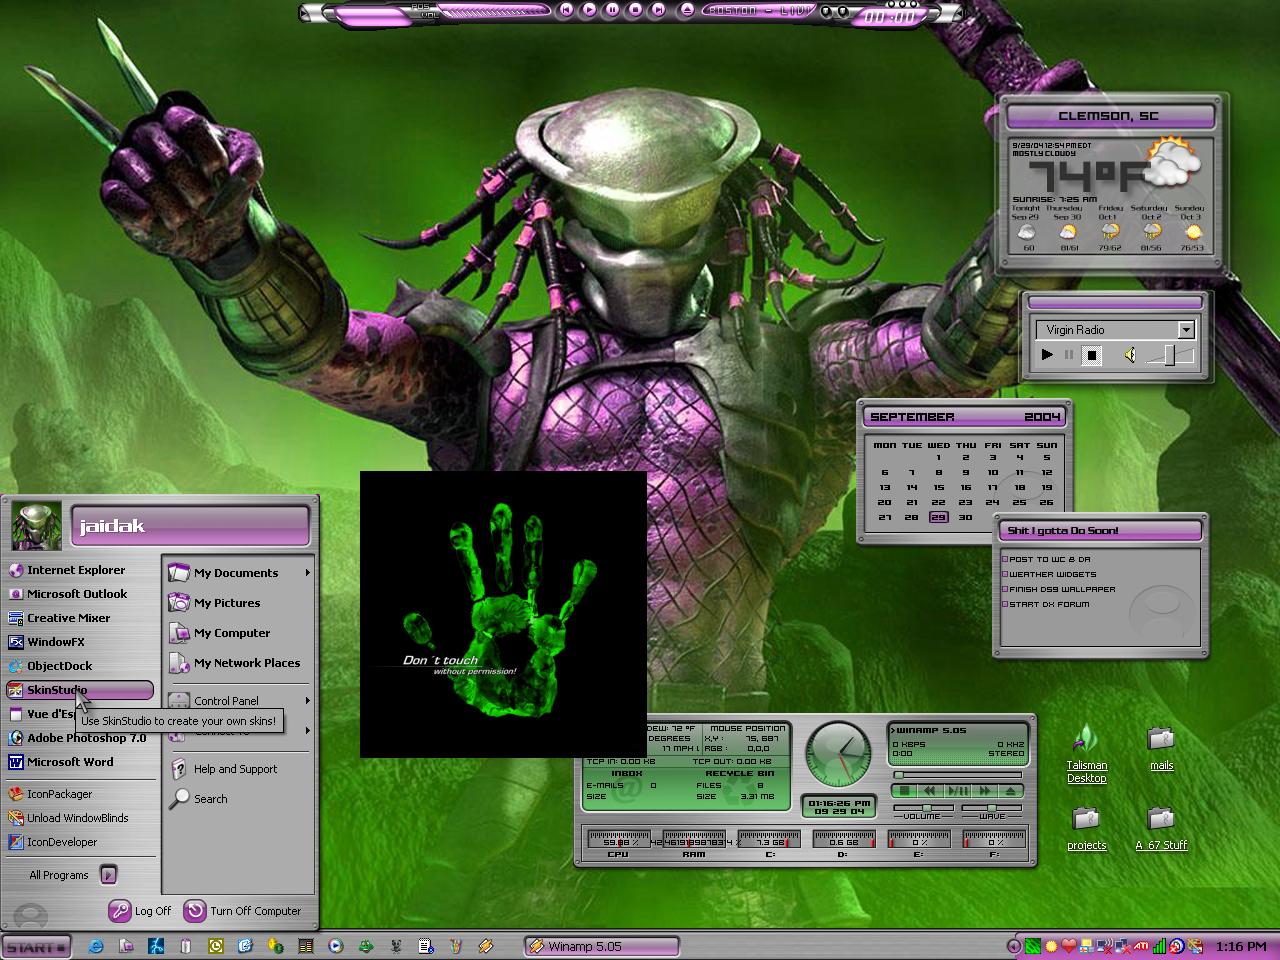Select My Computer in Start menu
The height and width of the screenshot is (960, 1280).
pyautogui.click(x=233, y=633)
